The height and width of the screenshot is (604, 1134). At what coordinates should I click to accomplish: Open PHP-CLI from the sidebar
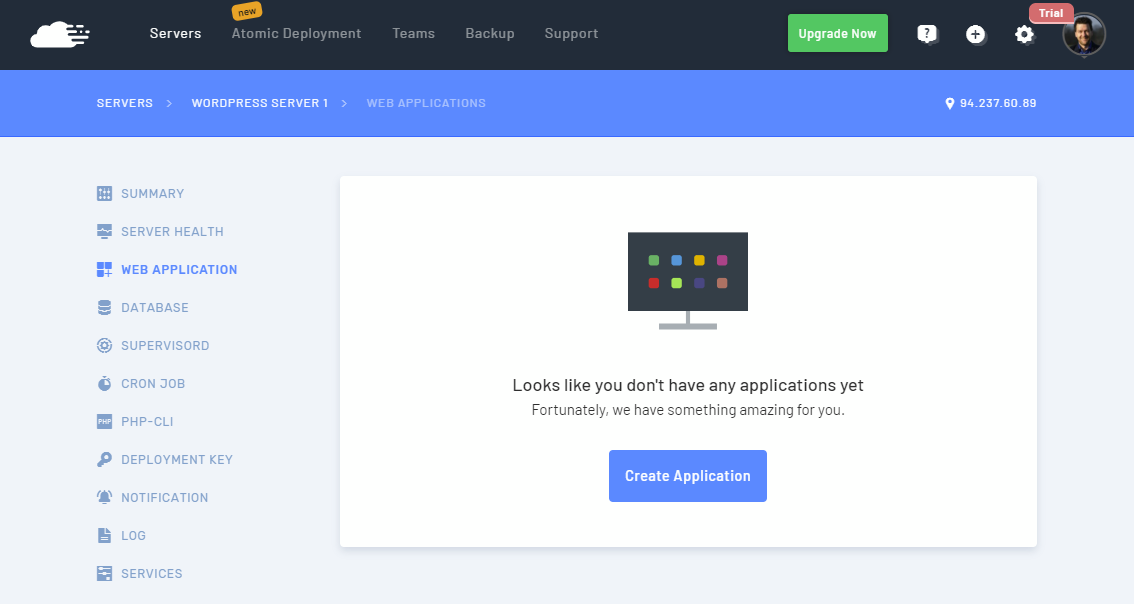pyautogui.click(x=146, y=421)
